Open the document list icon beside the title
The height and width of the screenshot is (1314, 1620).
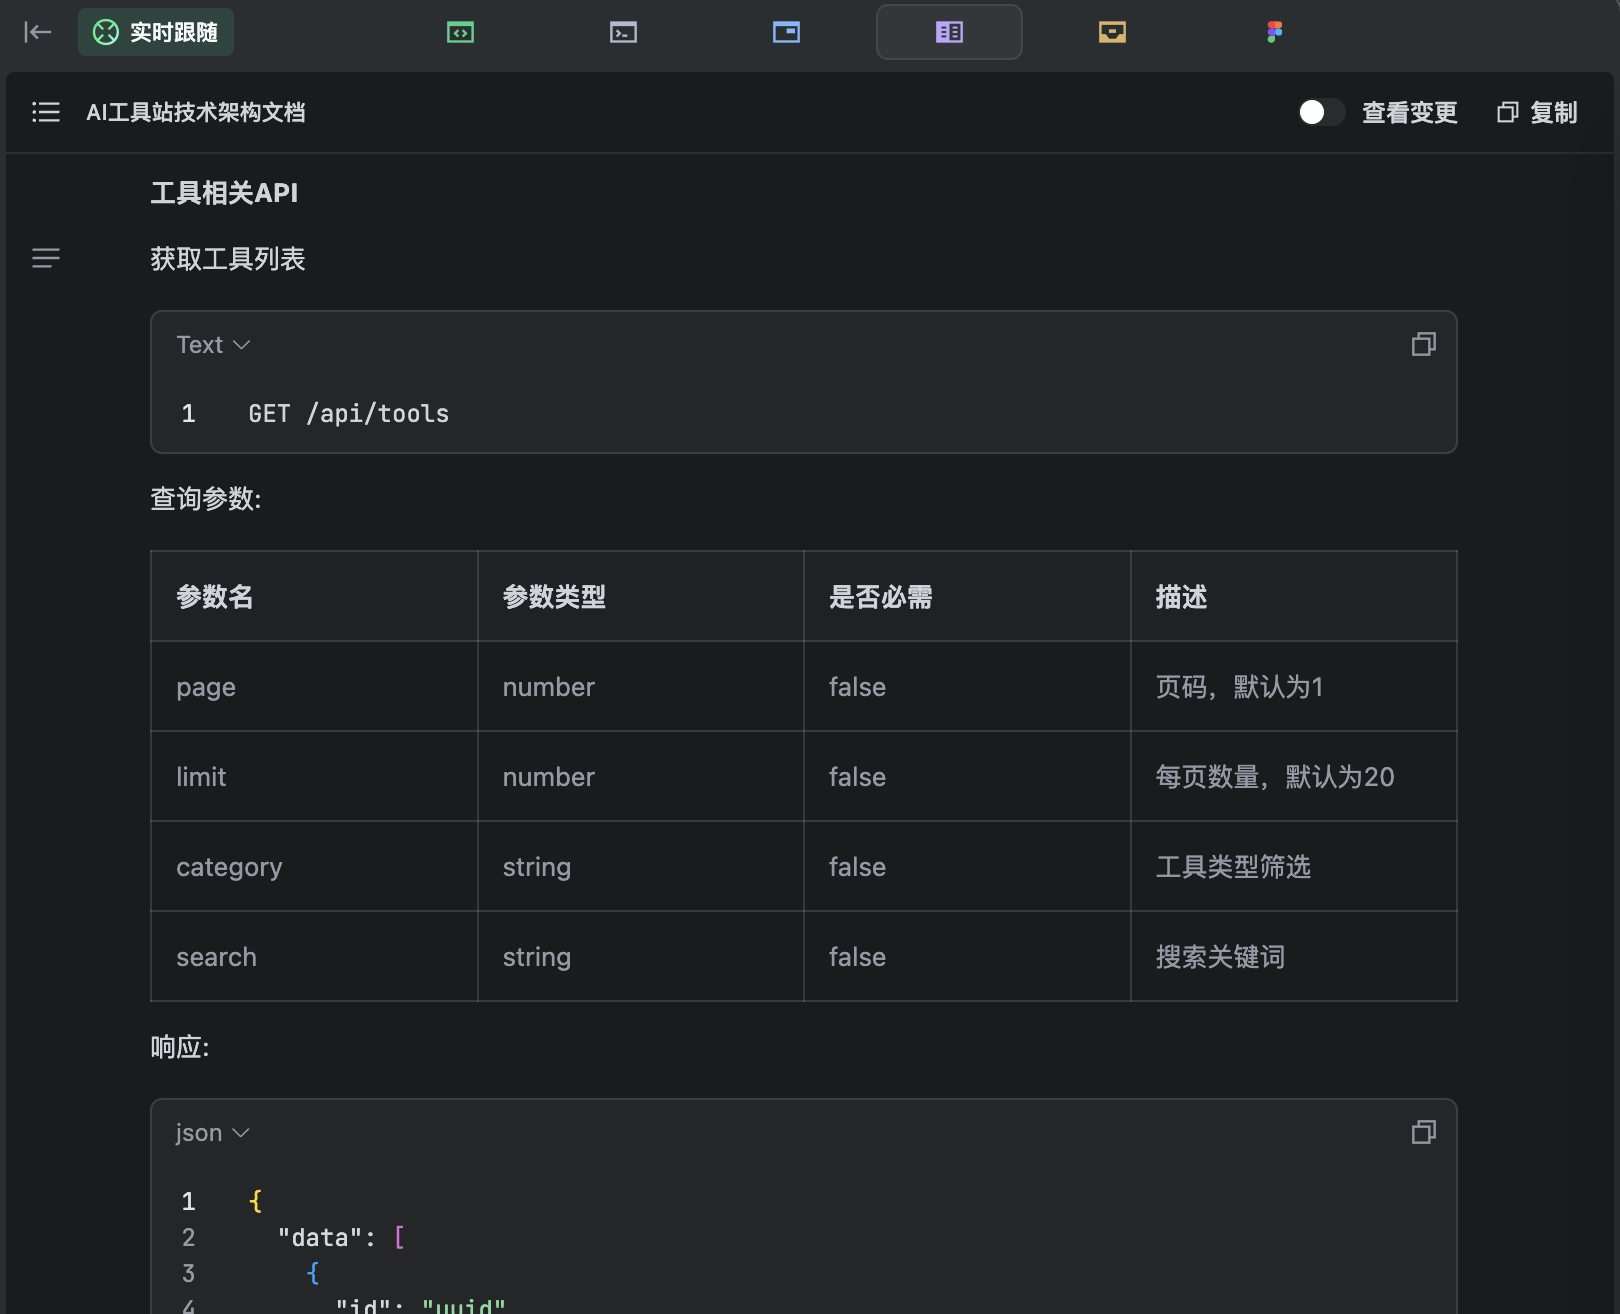(x=46, y=112)
